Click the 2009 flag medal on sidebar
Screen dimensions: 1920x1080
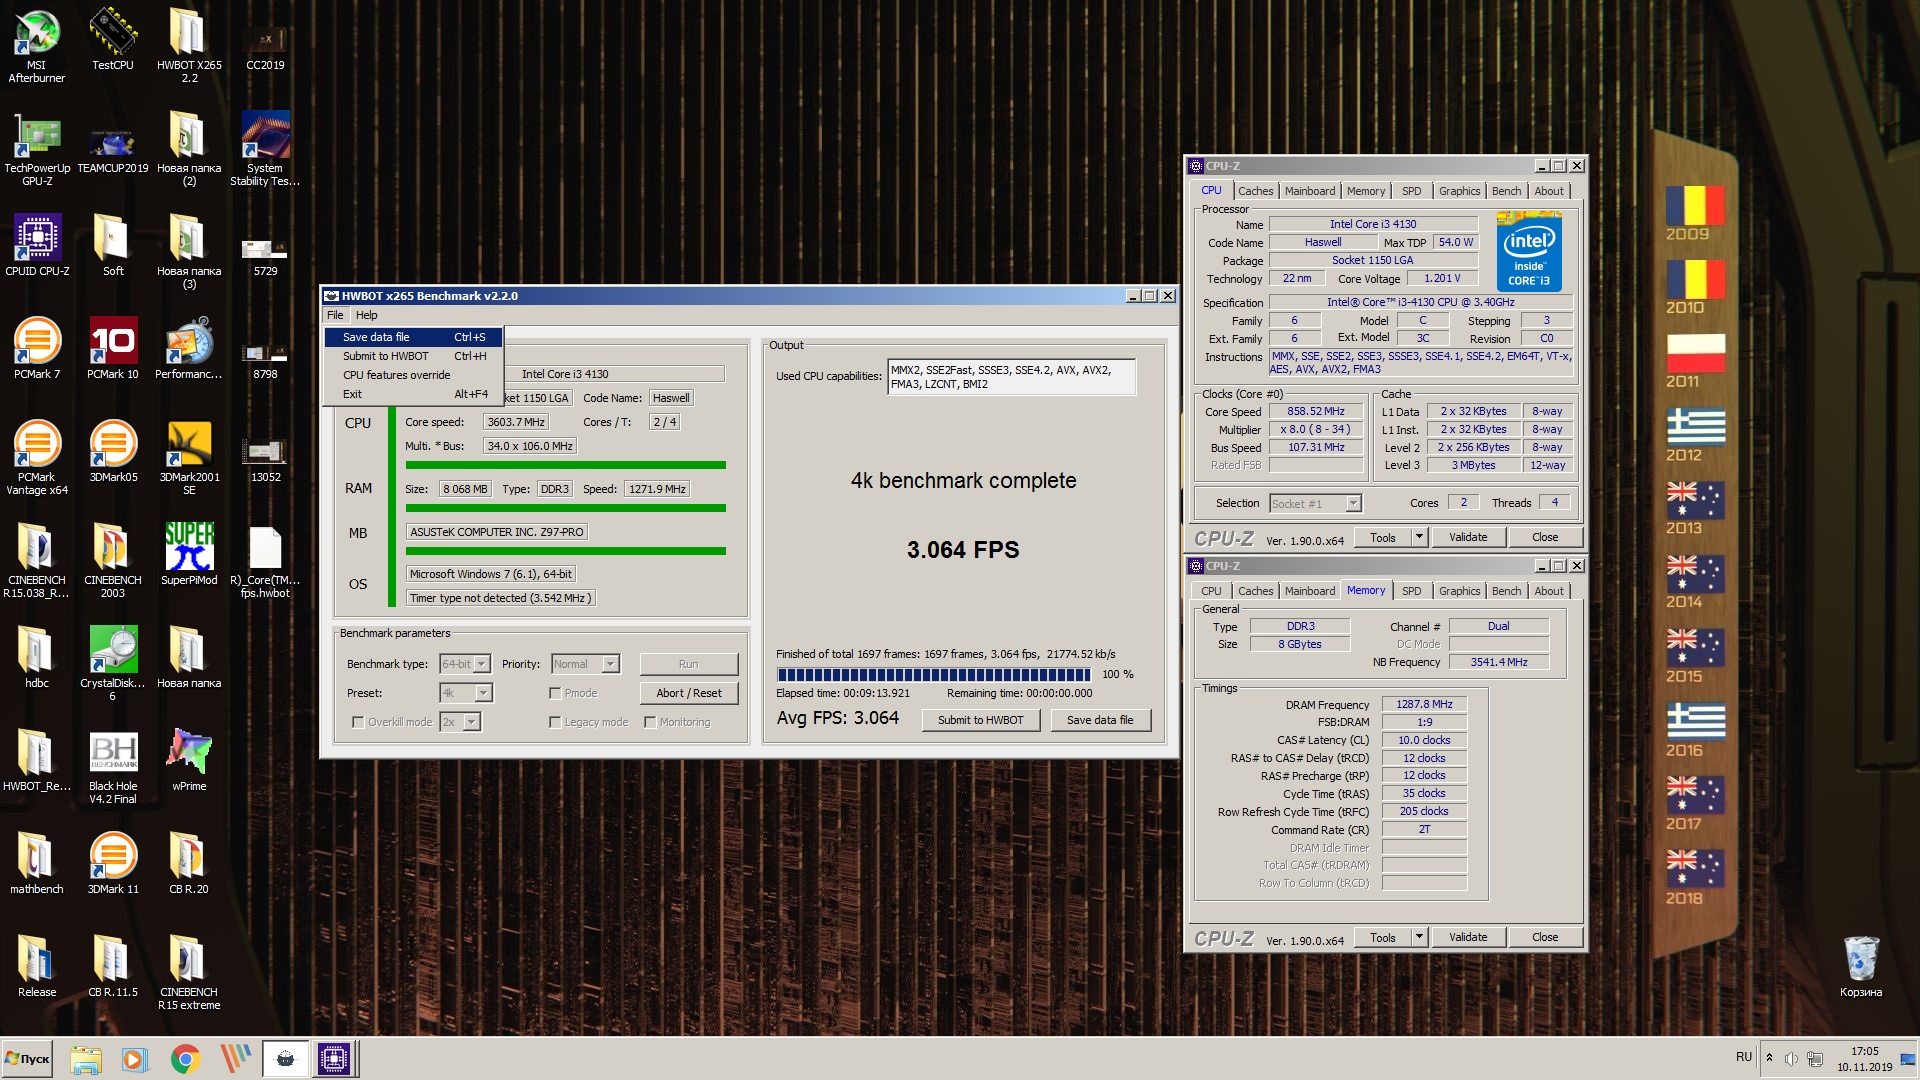coord(1694,213)
